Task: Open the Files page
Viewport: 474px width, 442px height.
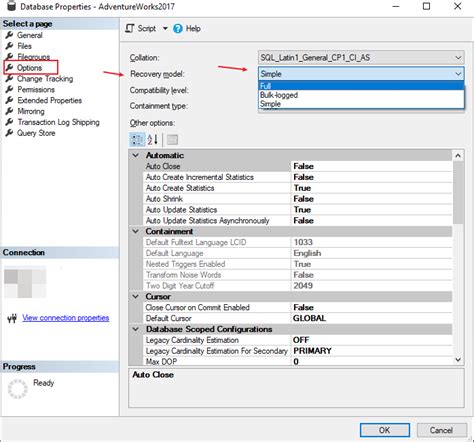Action: point(24,46)
